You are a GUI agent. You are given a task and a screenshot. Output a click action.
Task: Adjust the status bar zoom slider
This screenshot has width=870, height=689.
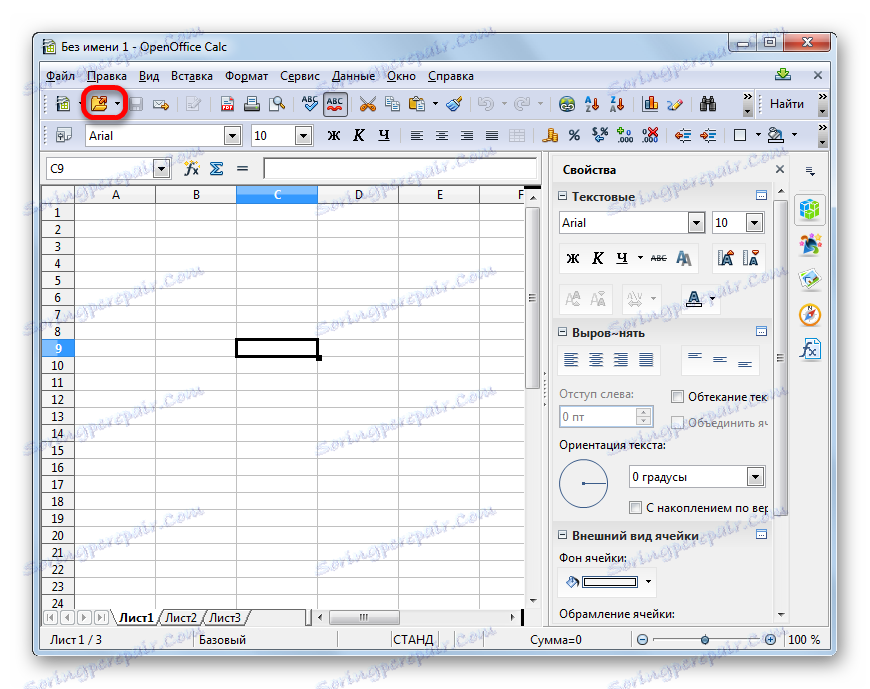[705, 640]
